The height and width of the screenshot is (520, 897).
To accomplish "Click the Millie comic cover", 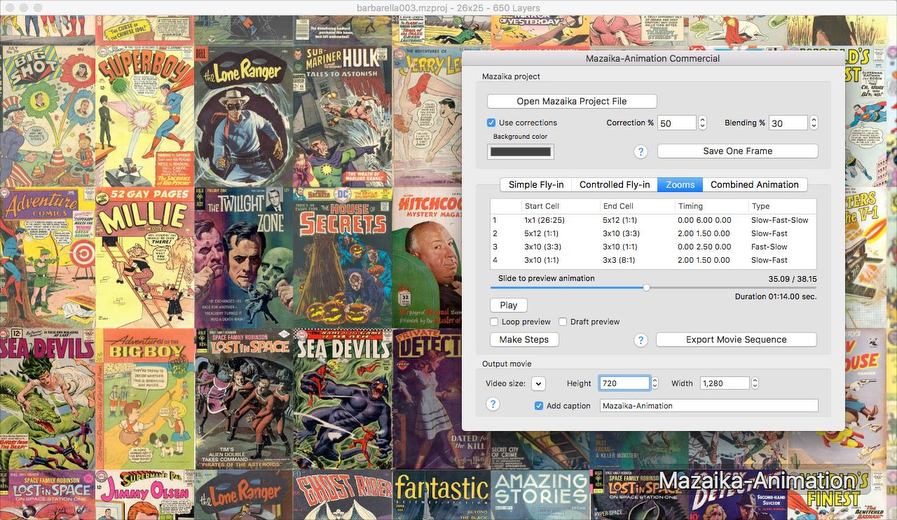I will coord(145,257).
